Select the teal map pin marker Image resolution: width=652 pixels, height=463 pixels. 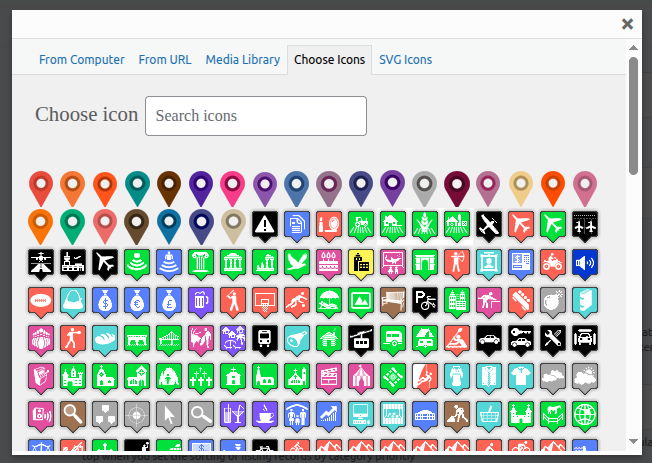point(137,189)
